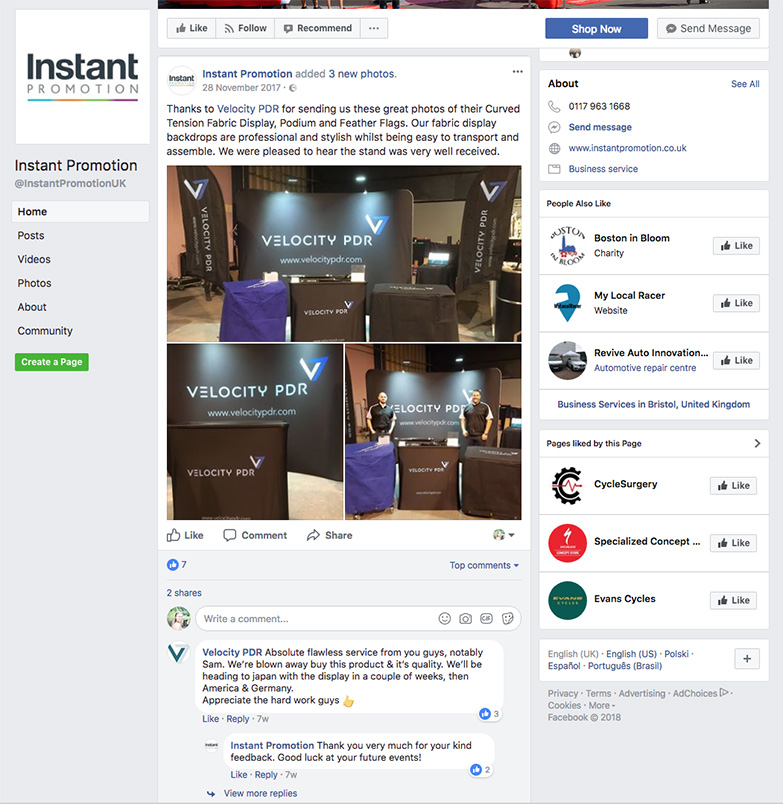Click the Send Message button
The width and height of the screenshot is (783, 804).
[x=708, y=29]
